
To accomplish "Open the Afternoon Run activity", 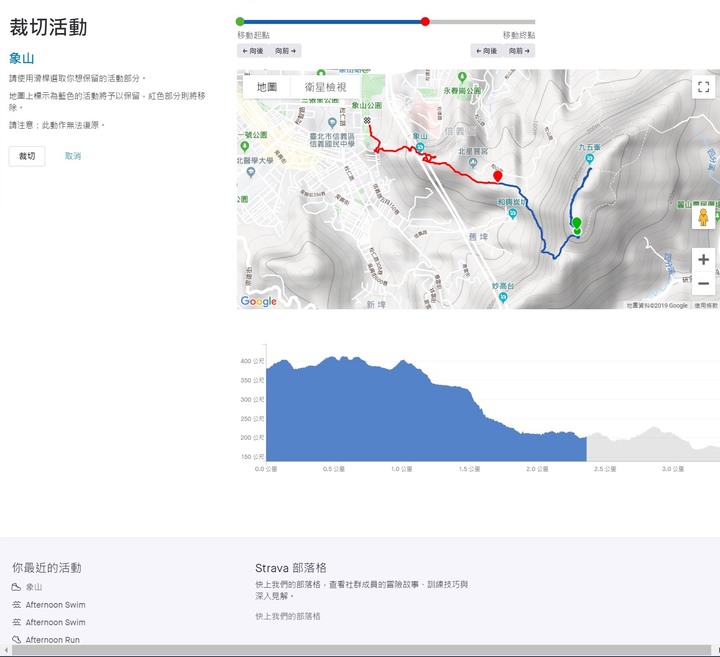I will (x=53, y=640).
